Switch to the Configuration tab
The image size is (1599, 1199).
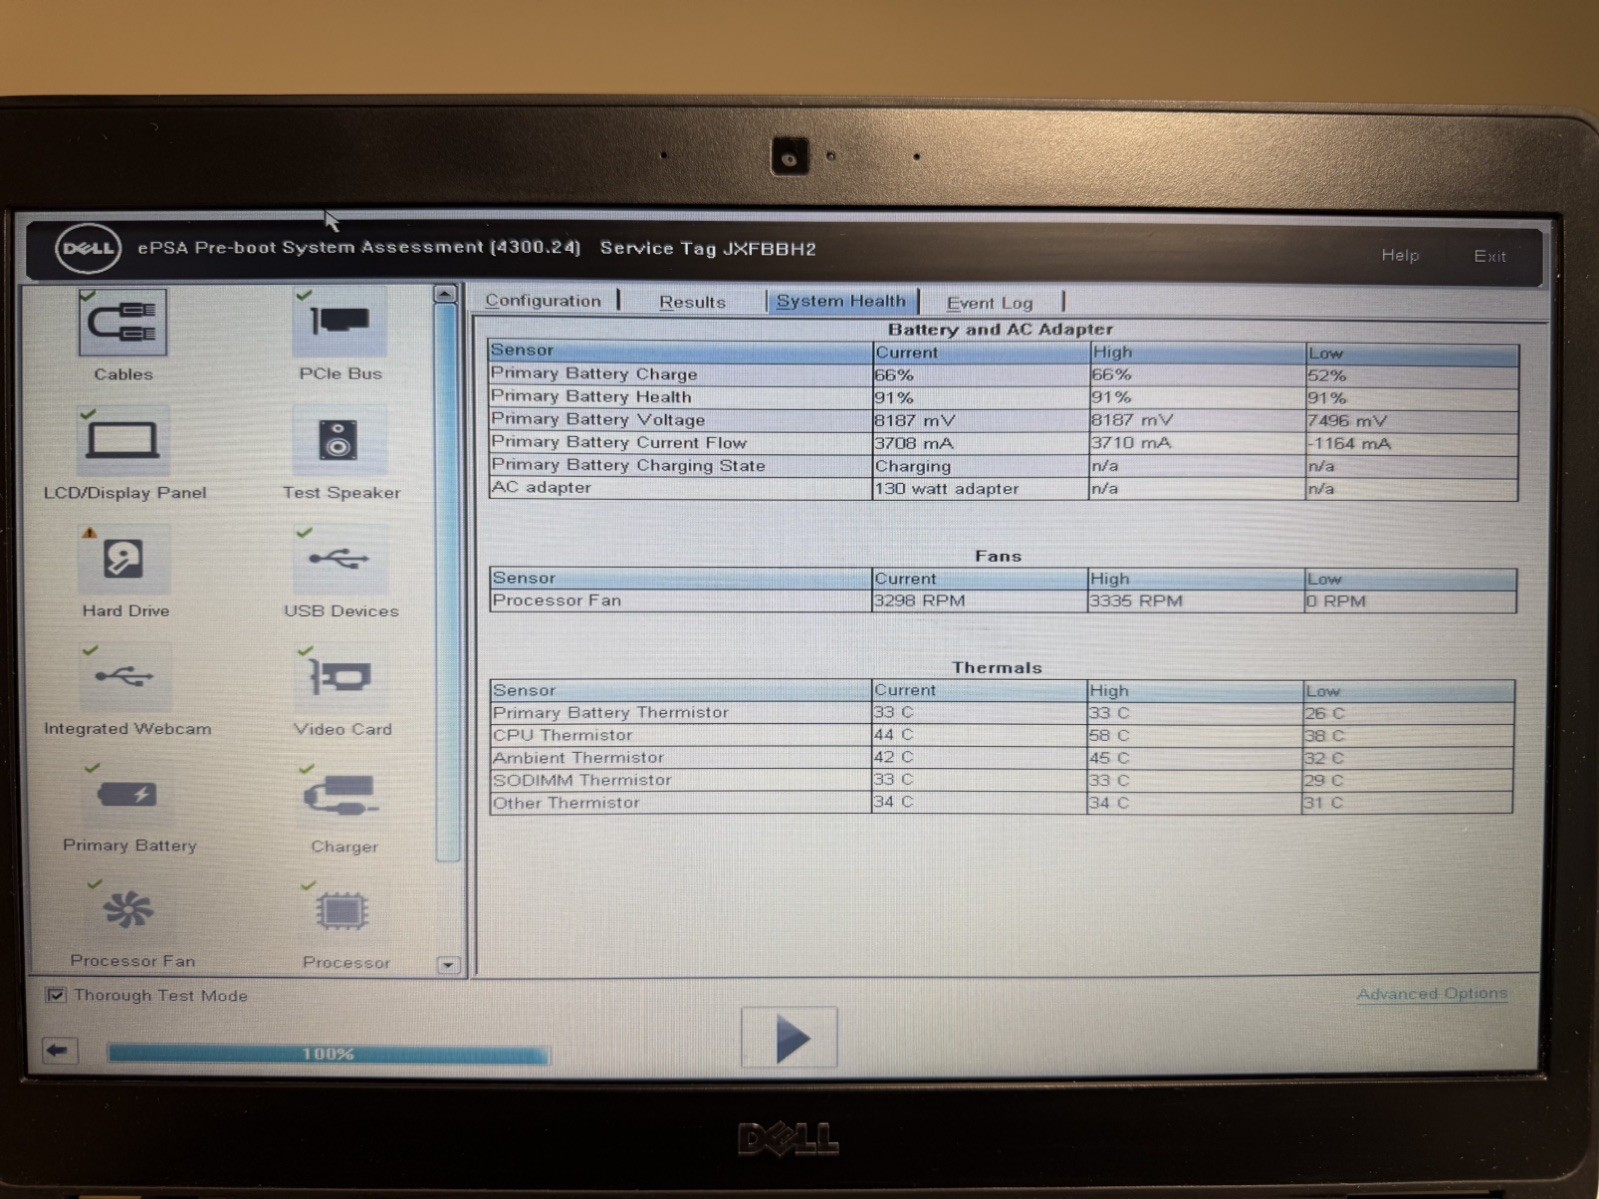click(x=543, y=300)
